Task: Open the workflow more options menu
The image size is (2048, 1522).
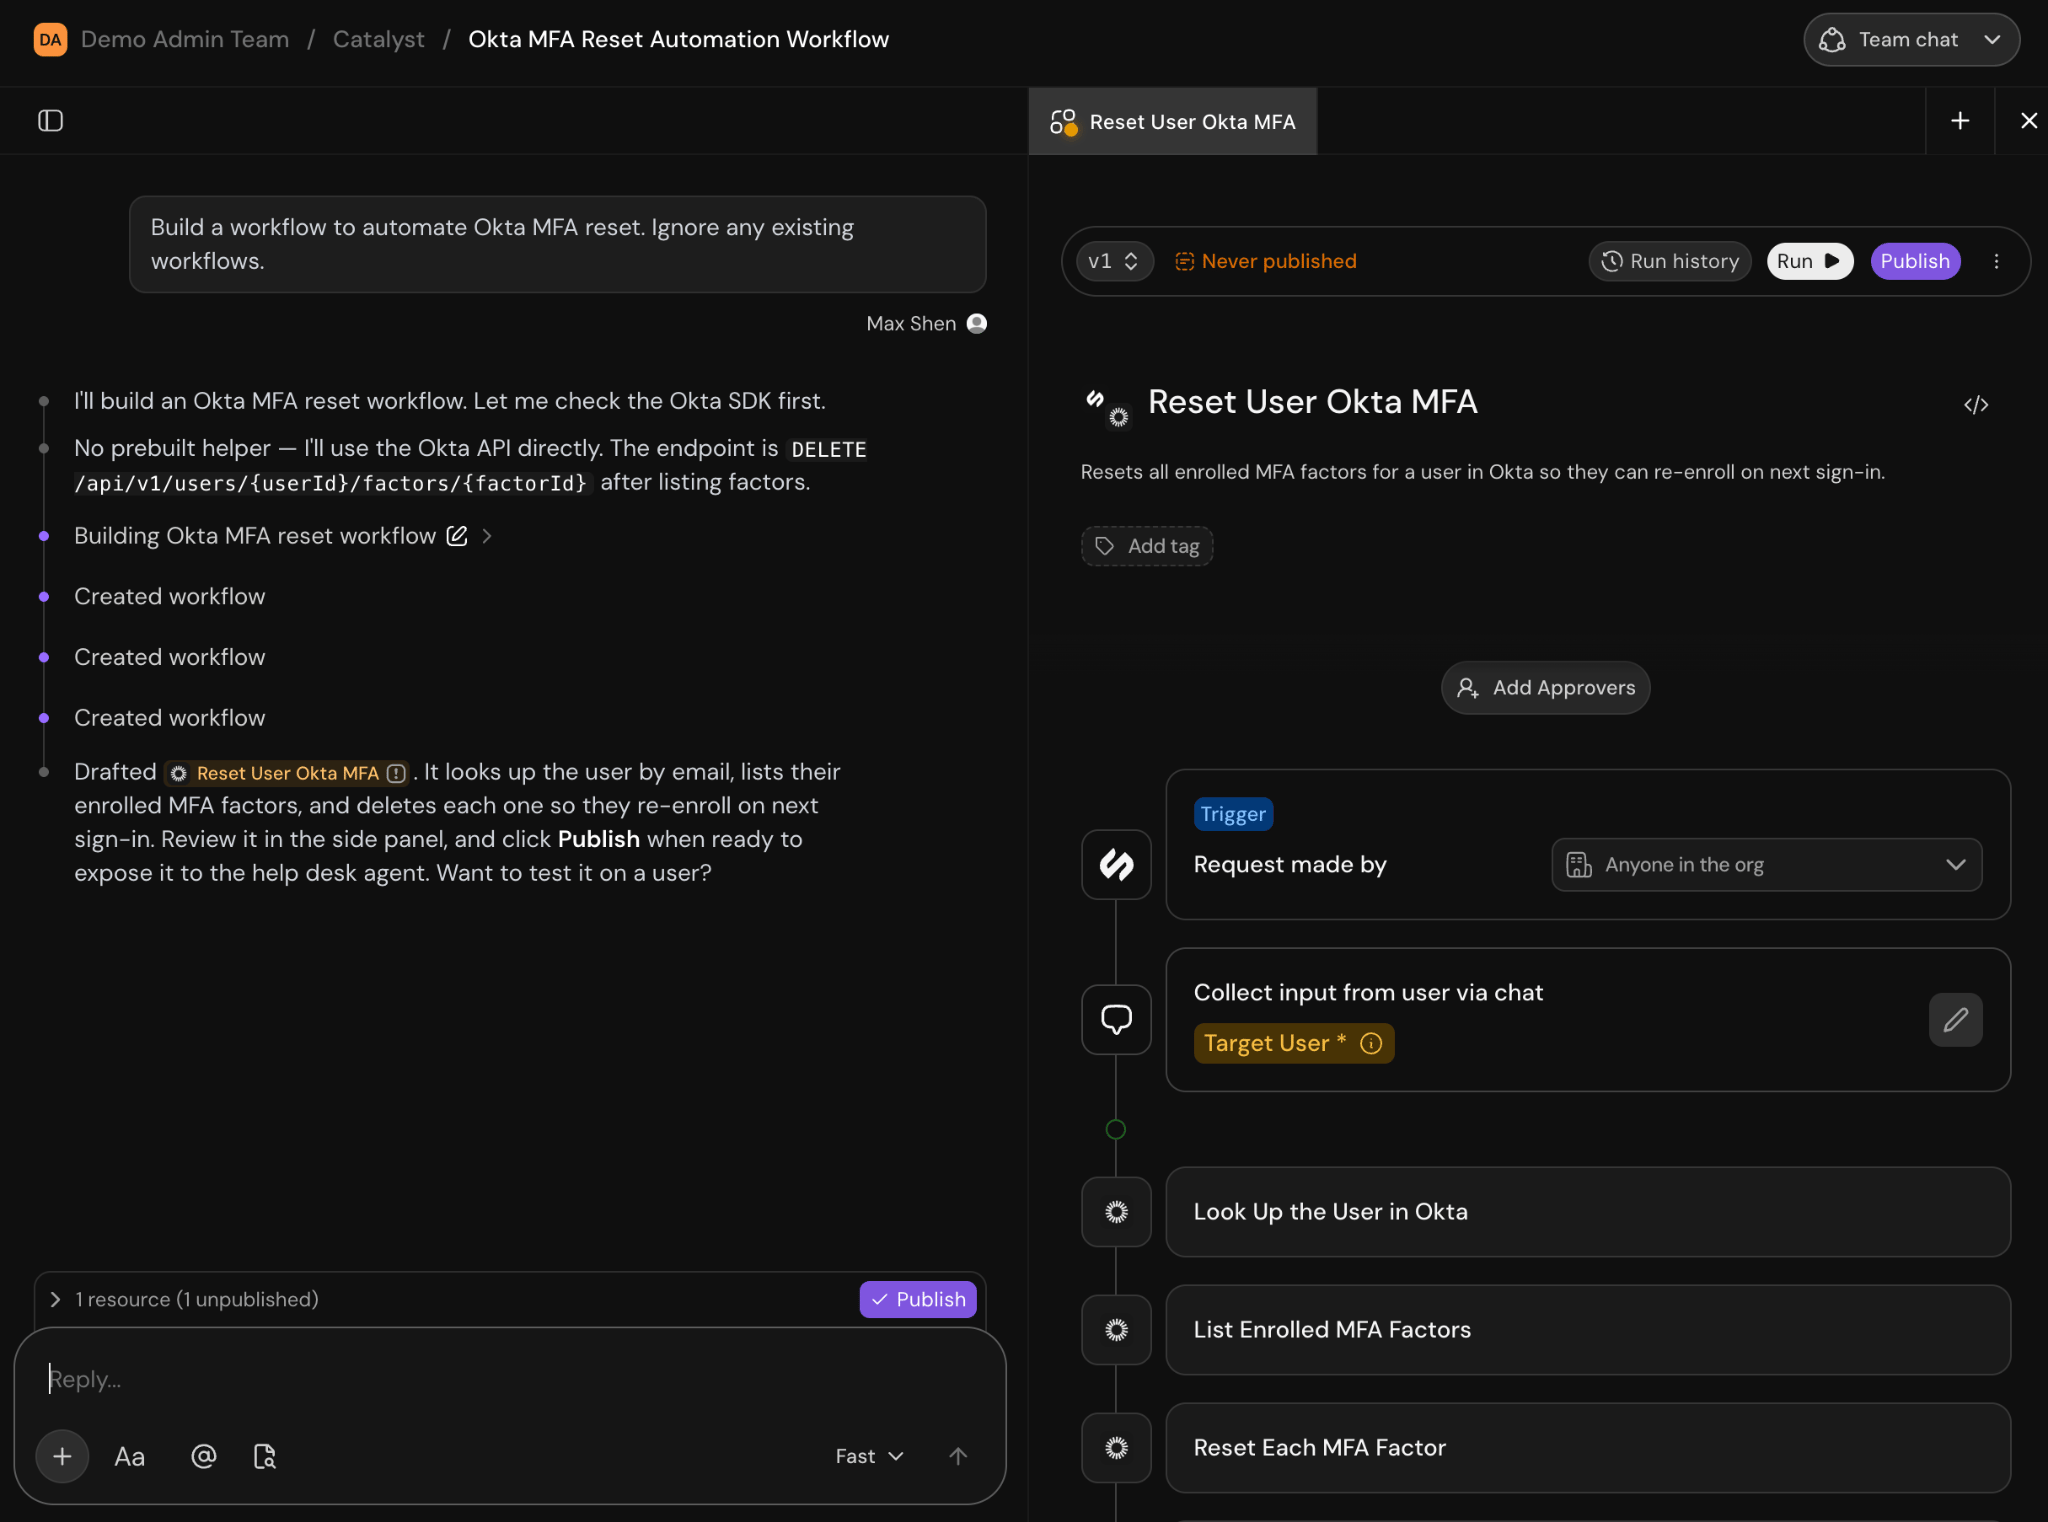Action: (x=1996, y=261)
